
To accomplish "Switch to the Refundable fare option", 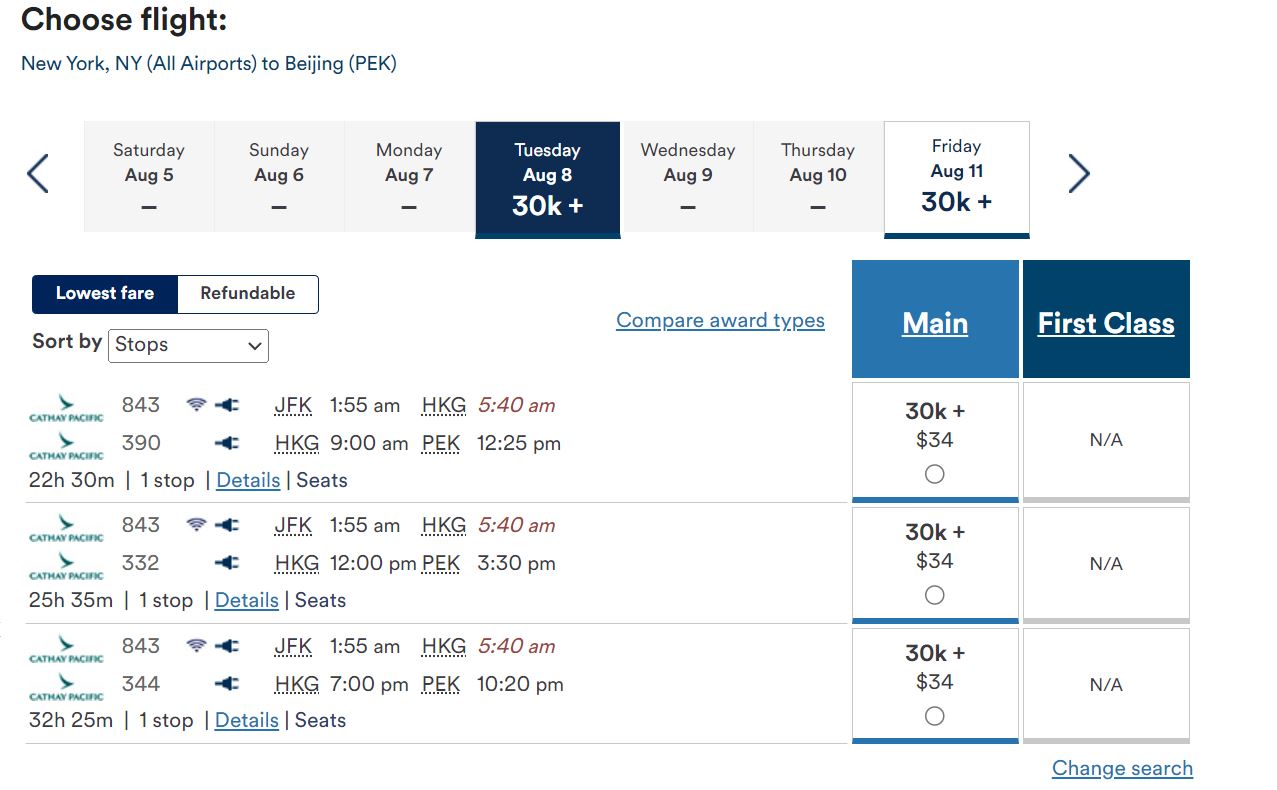I will pos(247,294).
